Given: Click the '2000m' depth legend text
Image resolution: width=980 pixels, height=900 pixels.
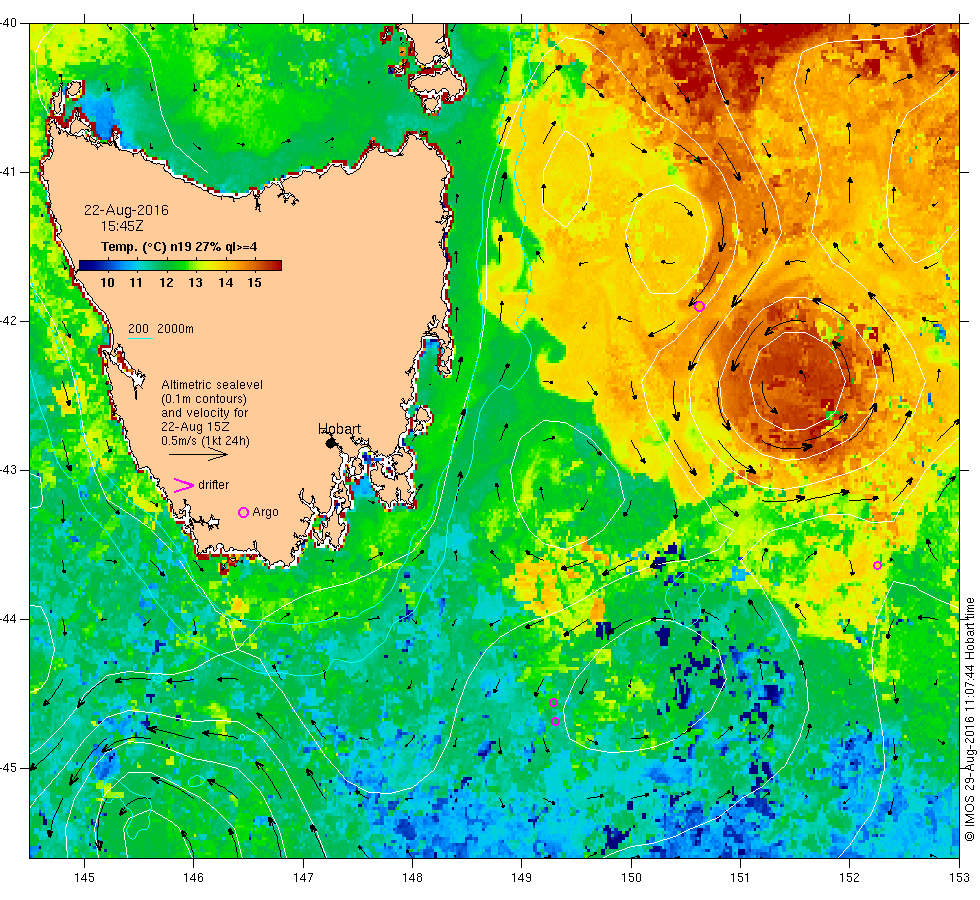Looking at the screenshot, I should tap(175, 329).
